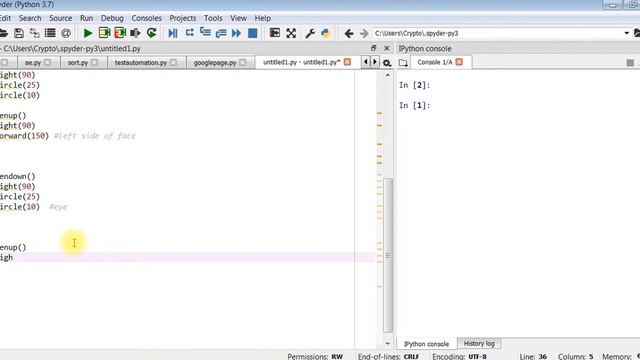Re-run the last script
640x360 pixels.
coord(151,33)
